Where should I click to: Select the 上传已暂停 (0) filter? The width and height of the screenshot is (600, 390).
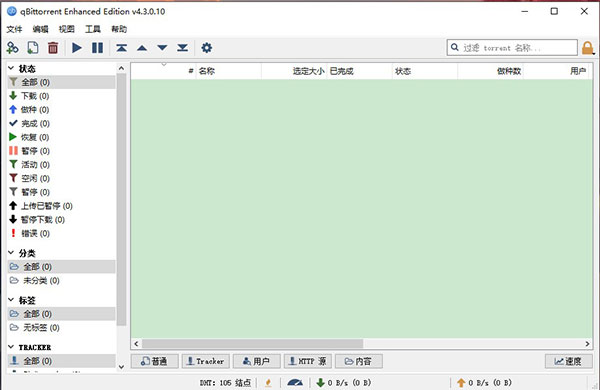pyautogui.click(x=61, y=206)
